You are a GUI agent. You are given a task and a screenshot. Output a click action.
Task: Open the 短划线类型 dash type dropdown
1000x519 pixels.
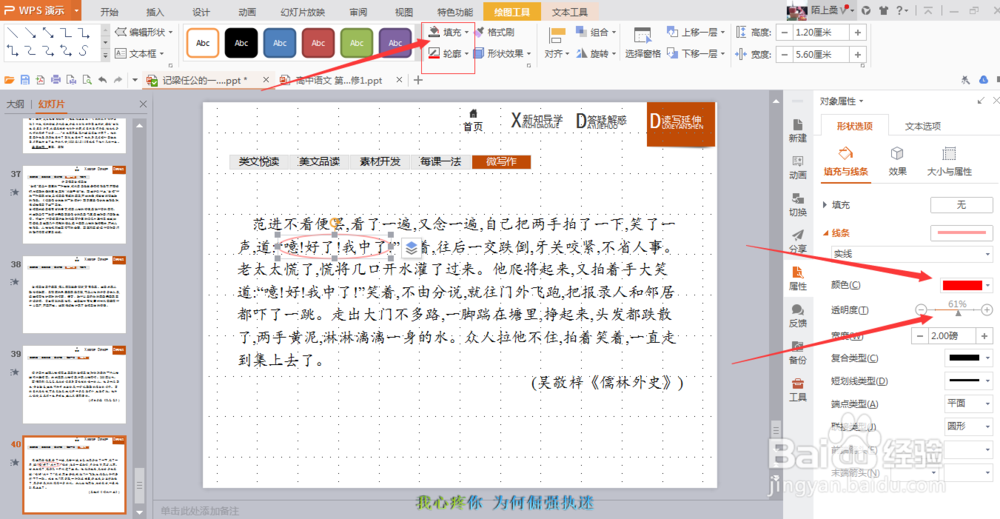968,381
